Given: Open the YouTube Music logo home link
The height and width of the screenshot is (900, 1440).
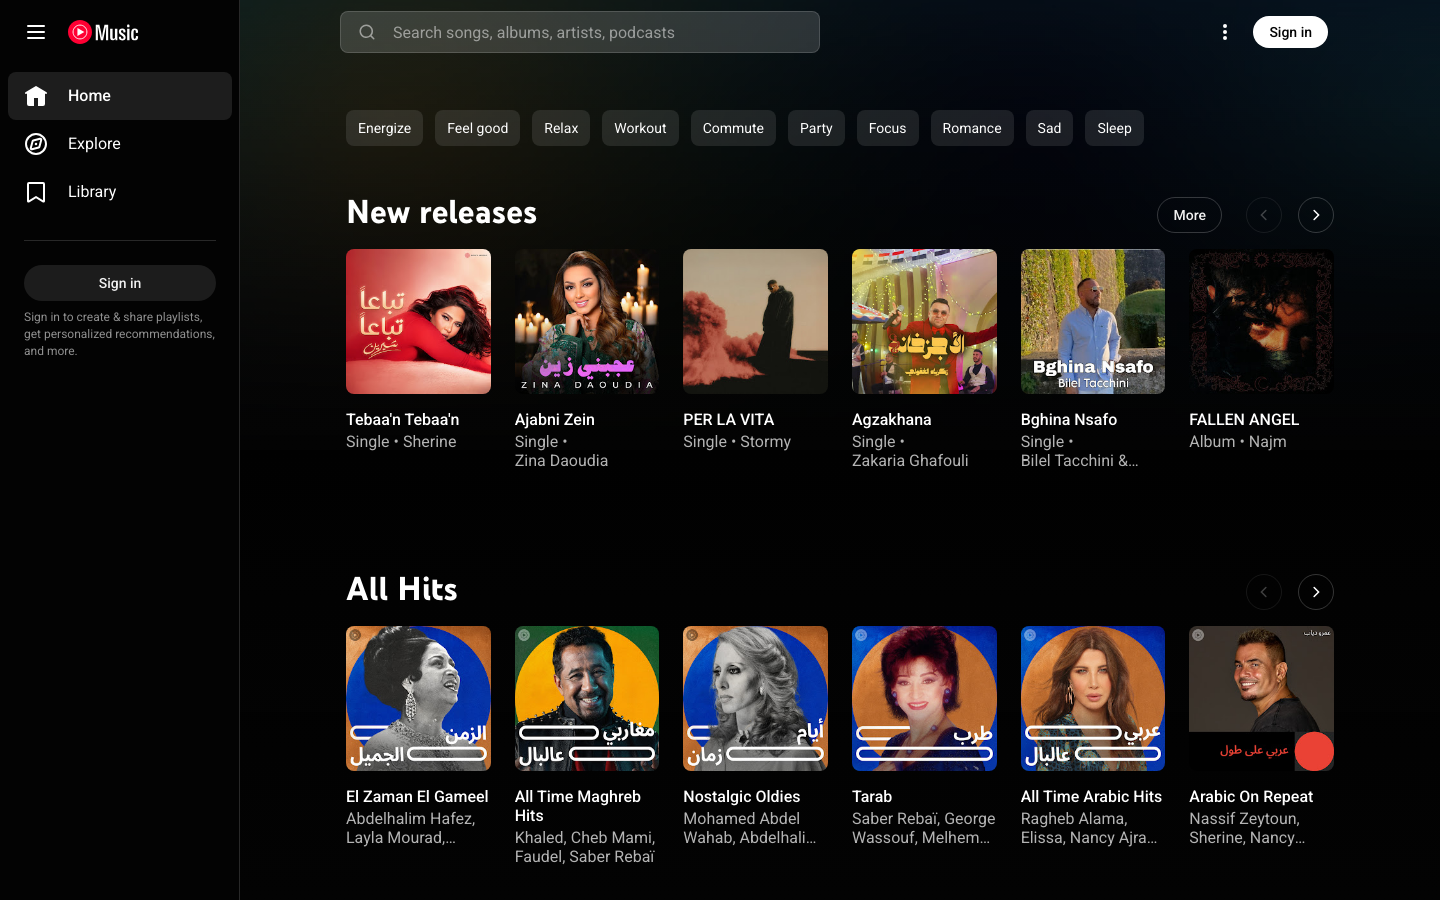Looking at the screenshot, I should 103,32.
